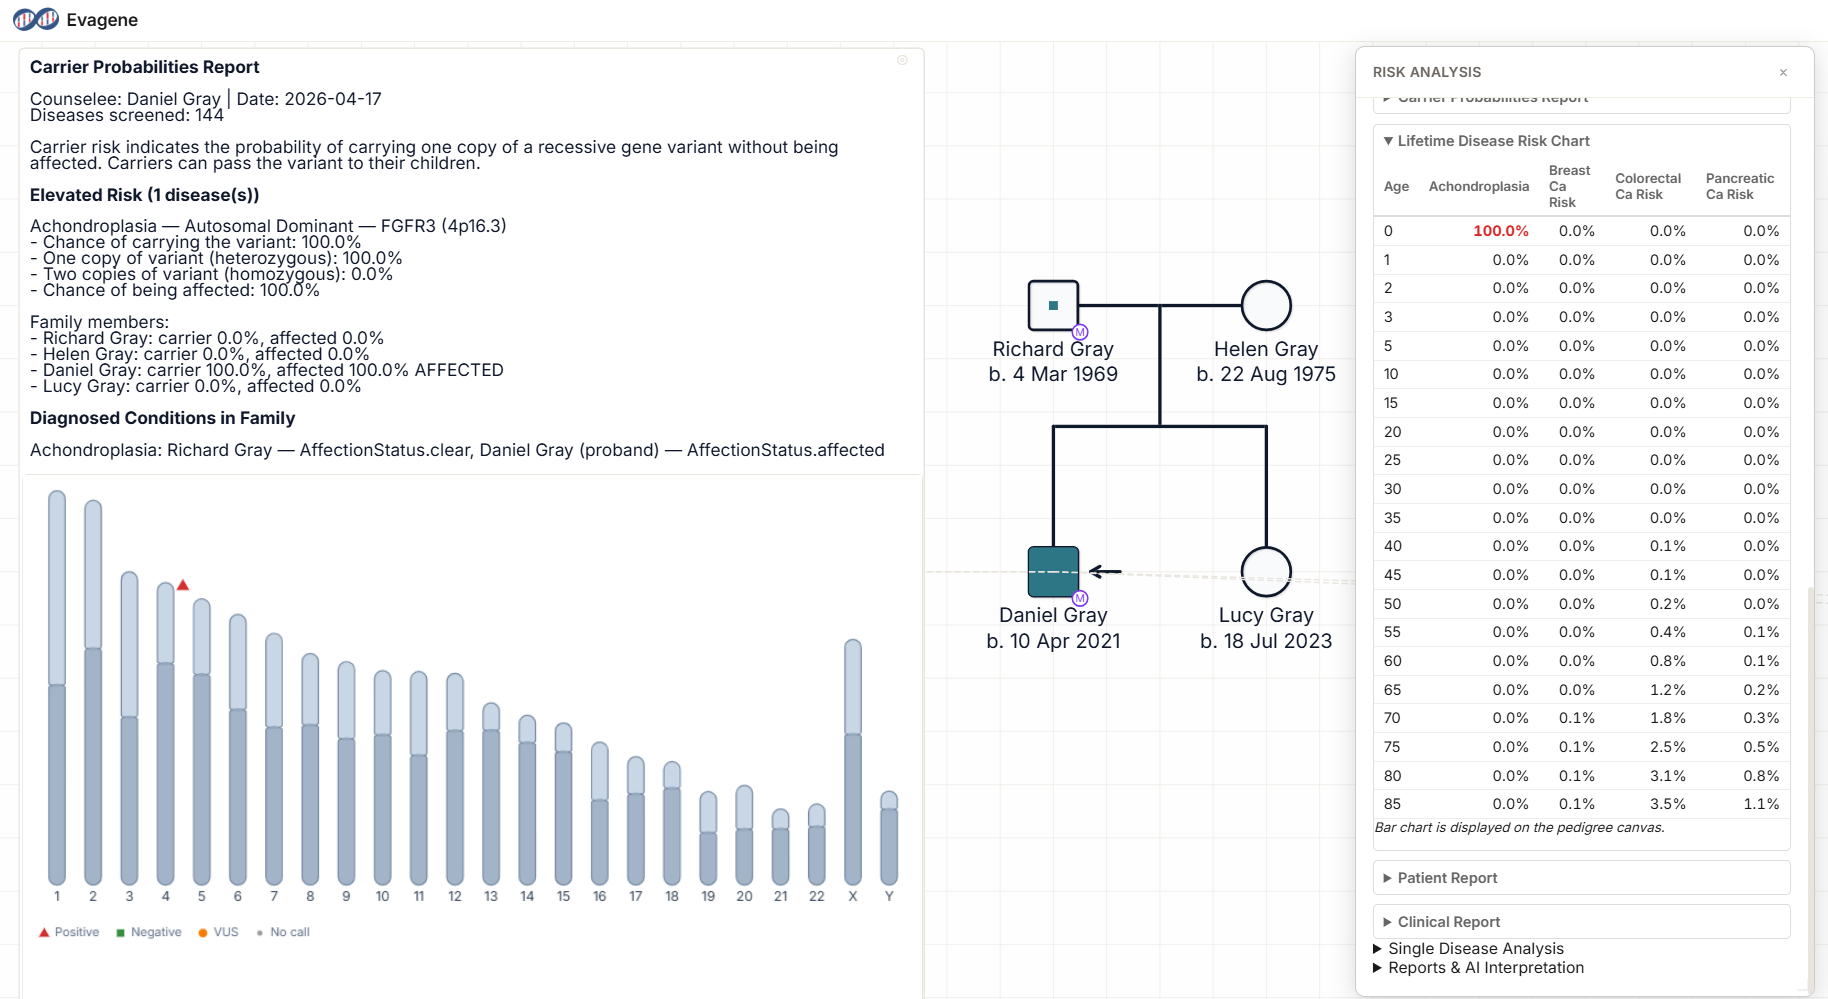Select Richard Gray's square pedigree symbol
The height and width of the screenshot is (999, 1828).
coord(1053,305)
